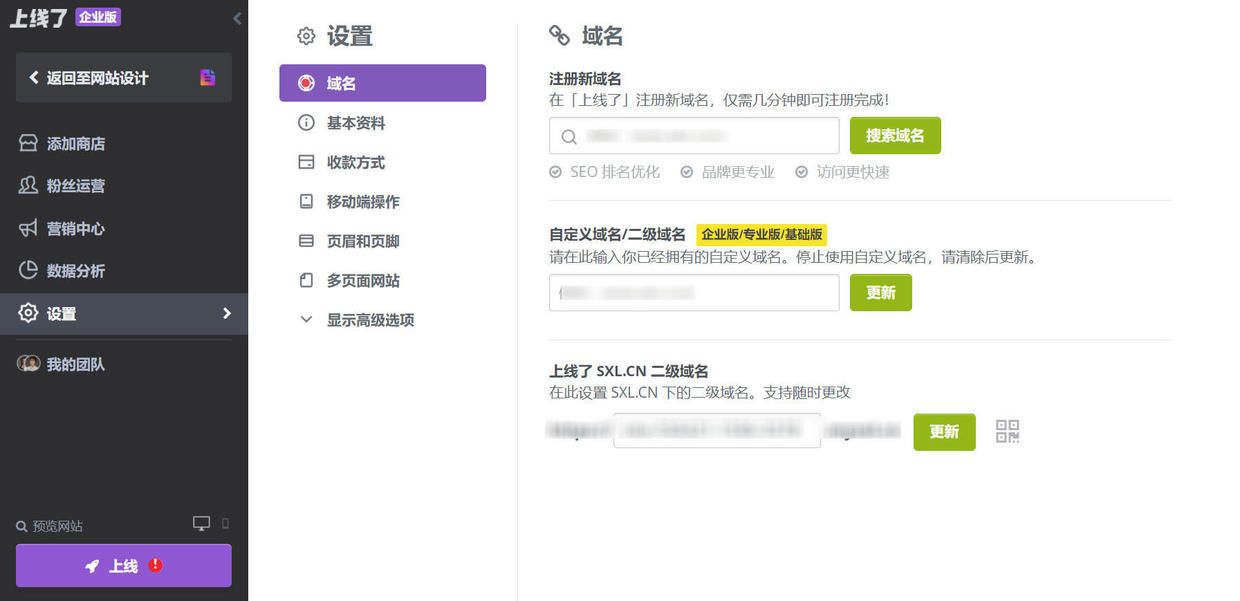Select the 基本资料 settings tab
Screen dimensions: 1240x601
(355, 123)
